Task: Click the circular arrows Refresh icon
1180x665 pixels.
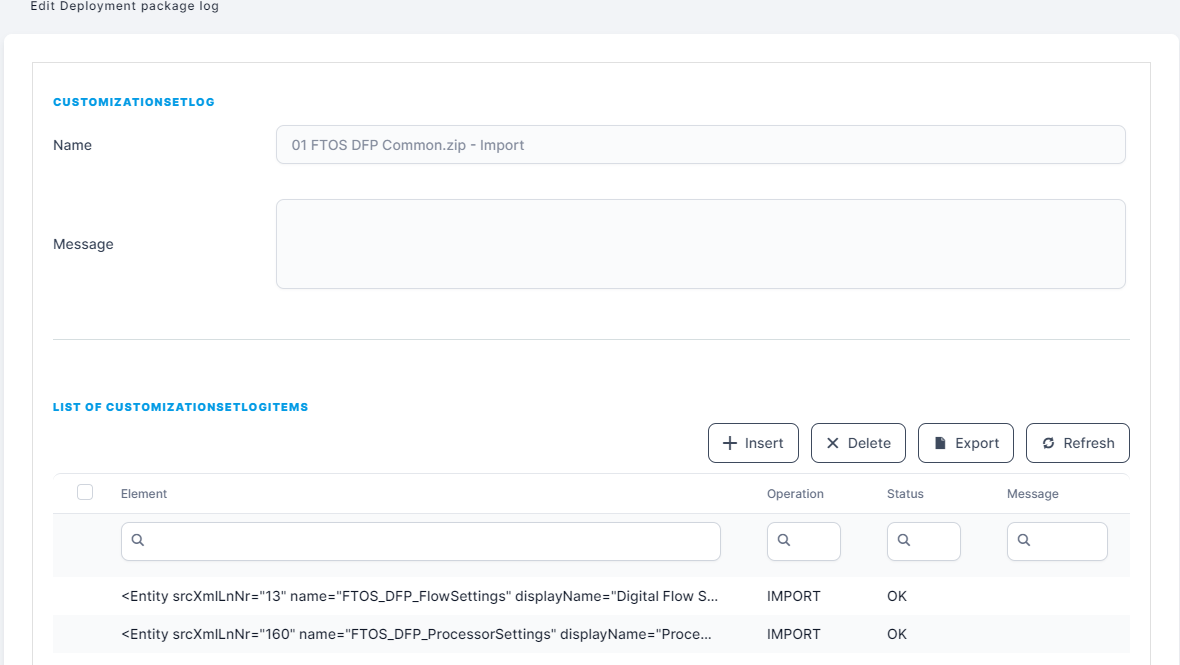Action: [x=1048, y=443]
